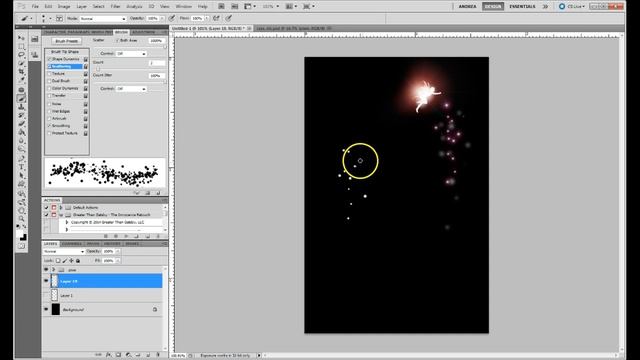The height and width of the screenshot is (360, 640).
Task: Open the brush Mode dropdown
Action: pyautogui.click(x=102, y=19)
